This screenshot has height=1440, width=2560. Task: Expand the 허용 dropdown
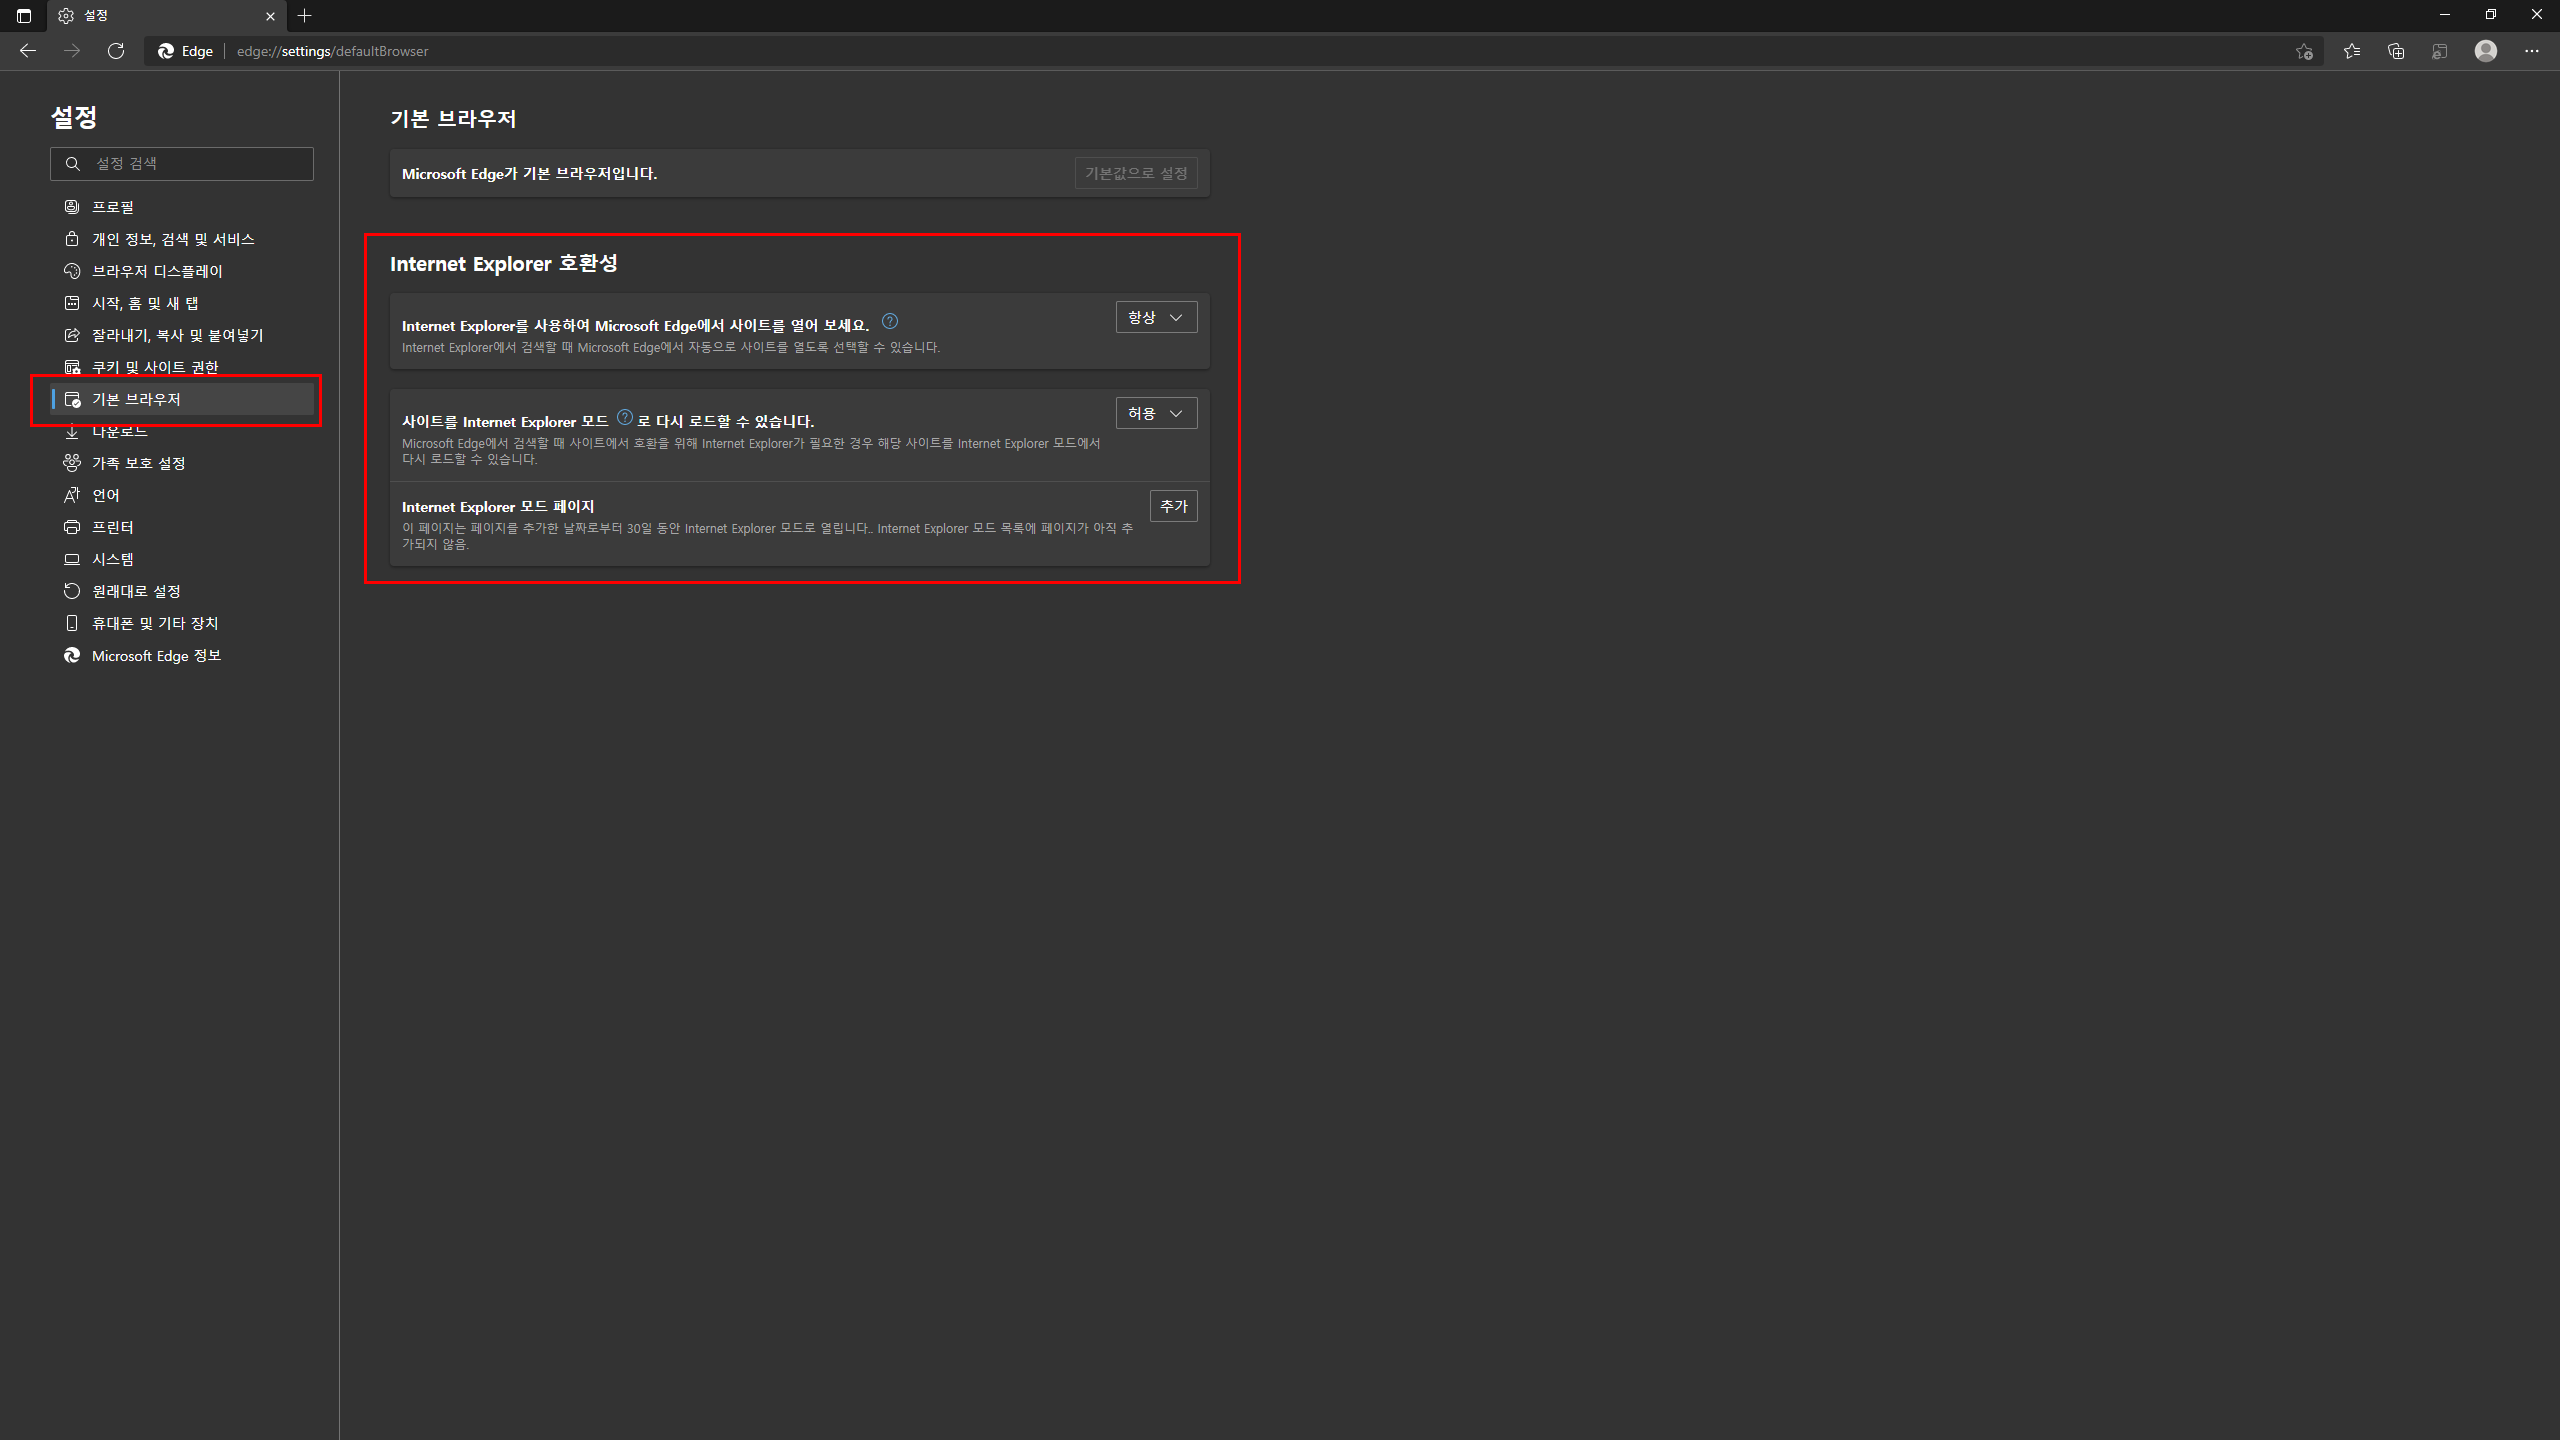click(1156, 413)
